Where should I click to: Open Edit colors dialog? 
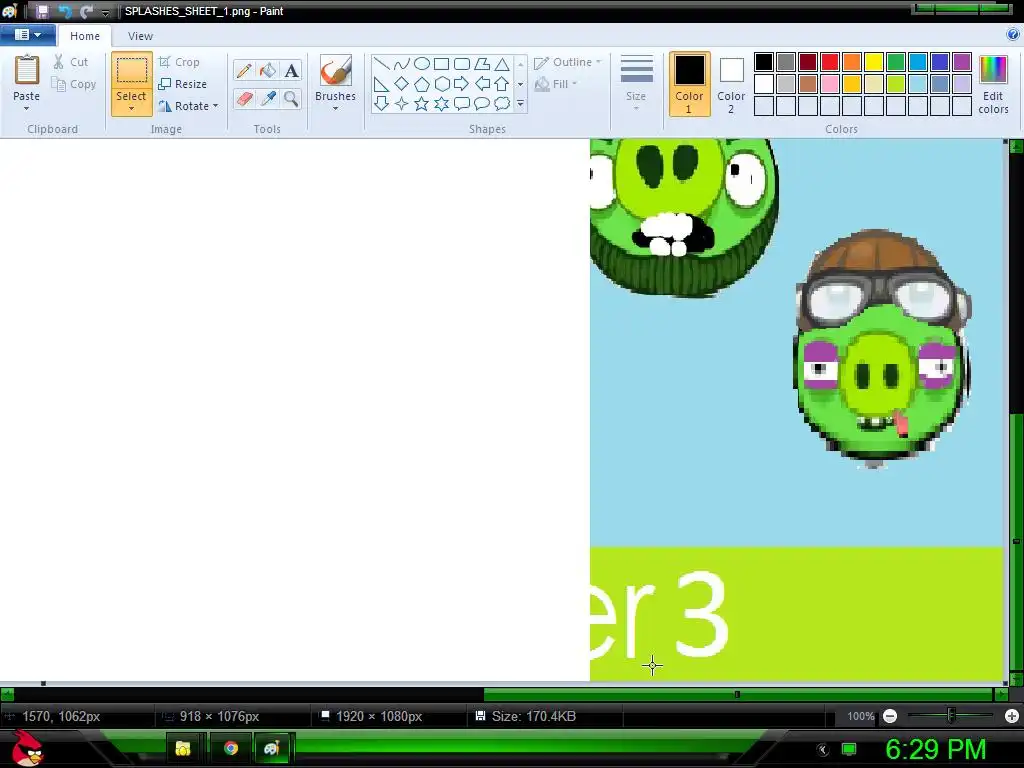[993, 84]
